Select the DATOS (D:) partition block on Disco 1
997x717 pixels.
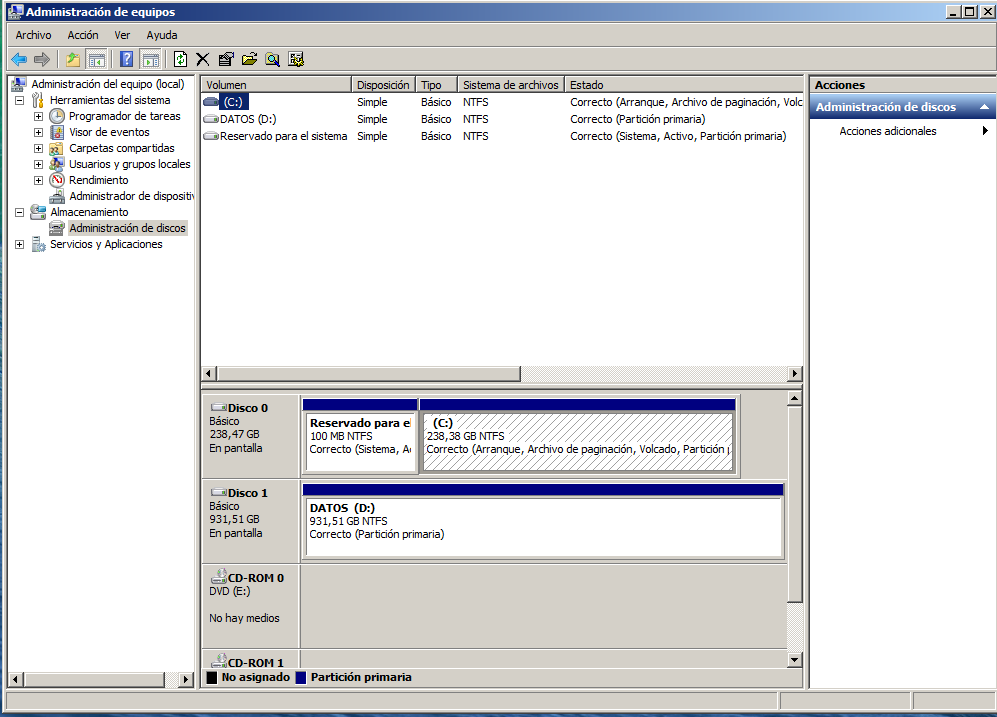click(541, 527)
